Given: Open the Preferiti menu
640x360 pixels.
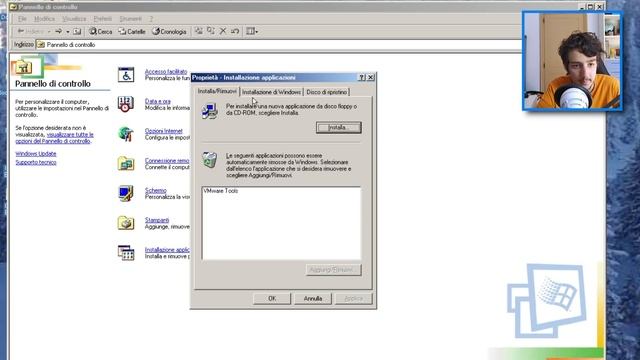Looking at the screenshot, I should [x=102, y=19].
